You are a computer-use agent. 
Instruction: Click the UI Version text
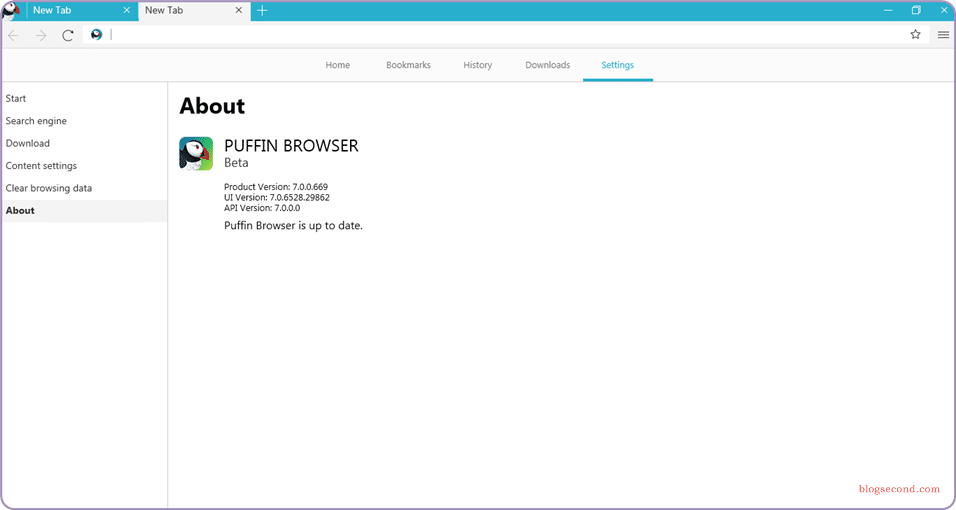click(x=277, y=197)
